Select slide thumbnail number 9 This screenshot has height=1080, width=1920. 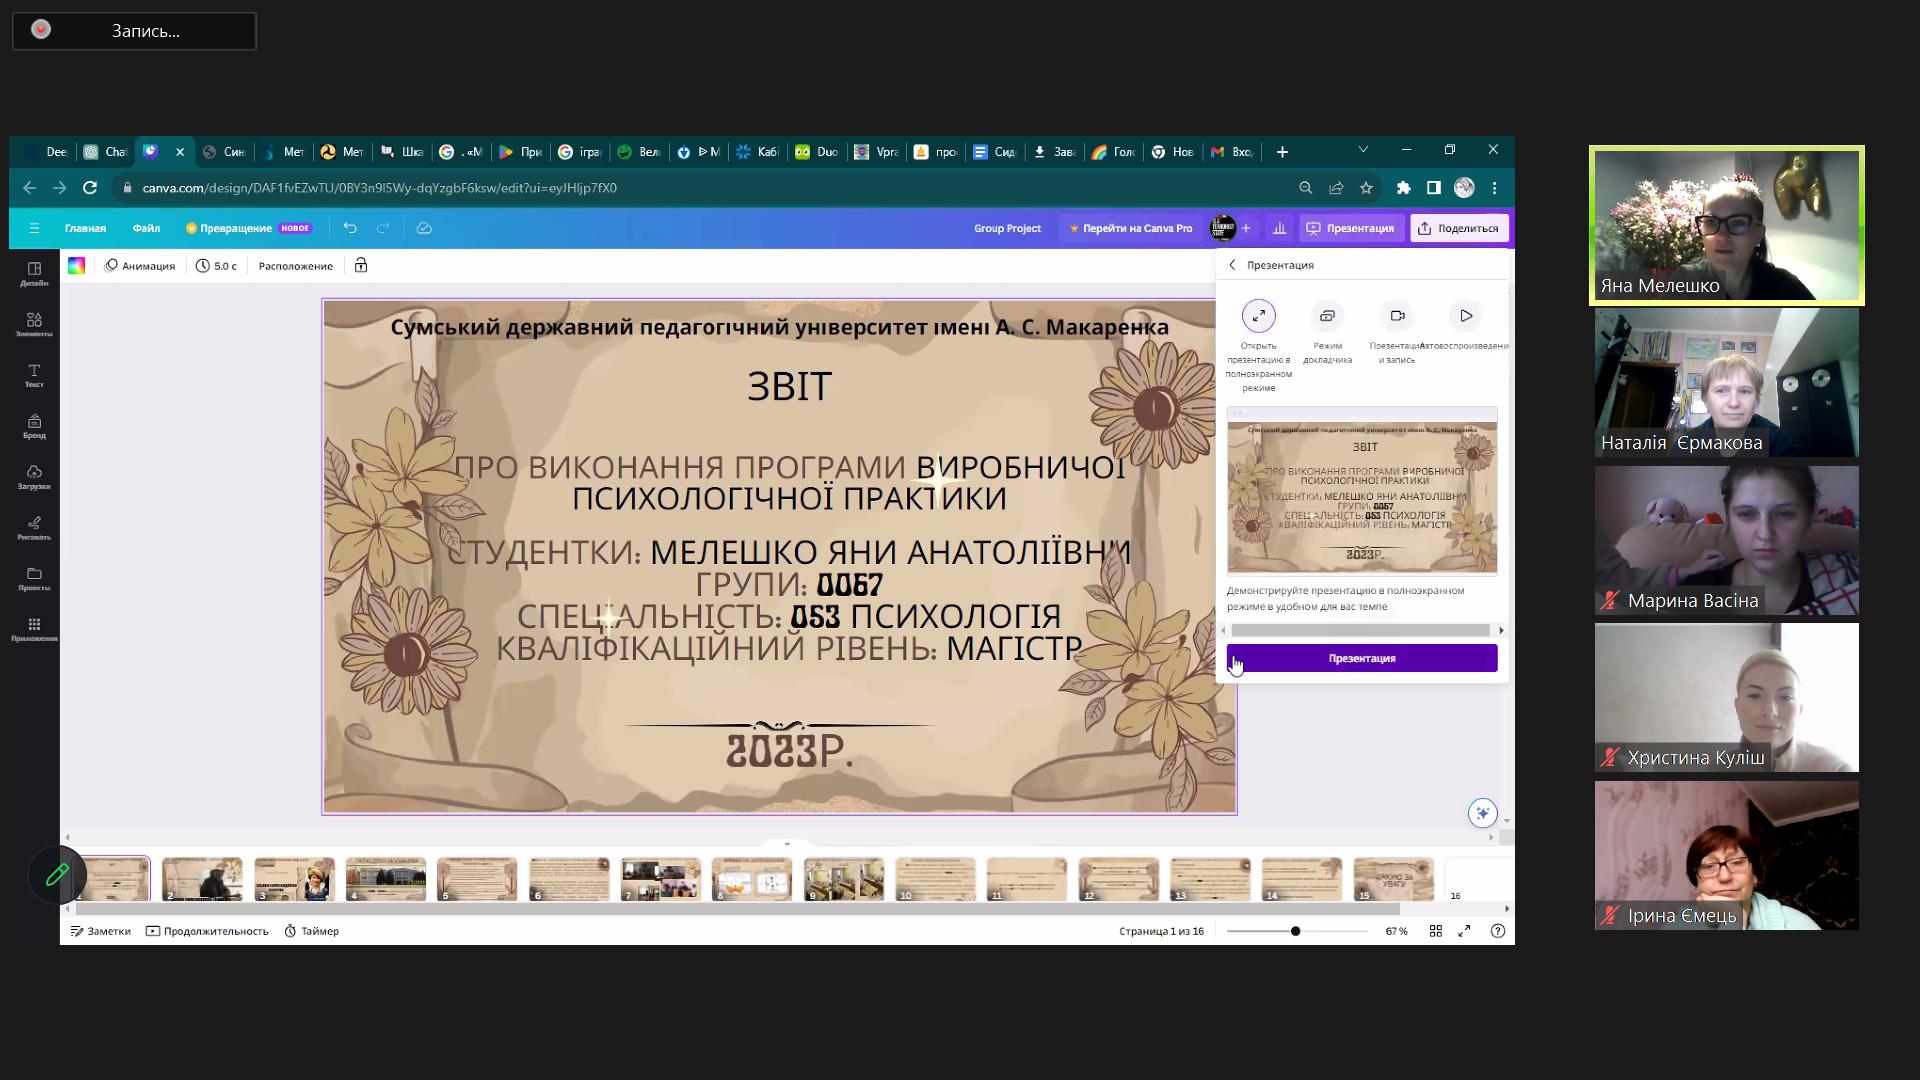843,879
